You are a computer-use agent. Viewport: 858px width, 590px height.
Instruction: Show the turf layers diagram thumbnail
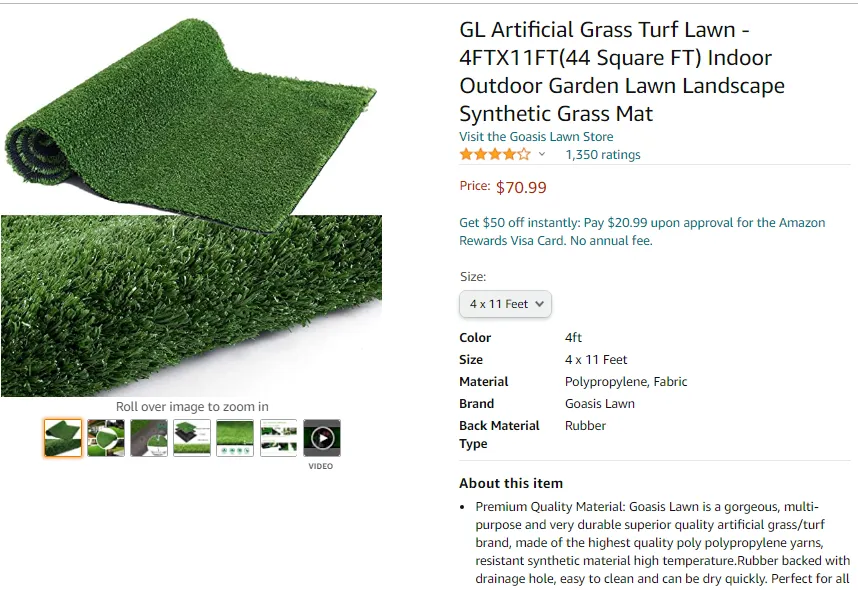(x=192, y=438)
